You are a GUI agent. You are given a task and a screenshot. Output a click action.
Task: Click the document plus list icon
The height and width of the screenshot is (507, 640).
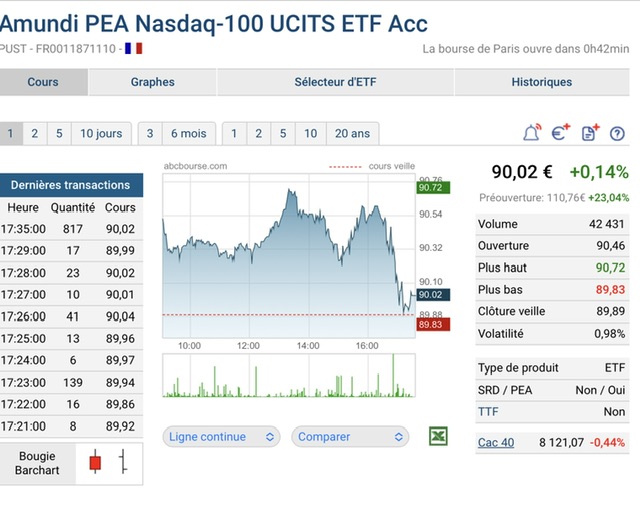pyautogui.click(x=589, y=133)
